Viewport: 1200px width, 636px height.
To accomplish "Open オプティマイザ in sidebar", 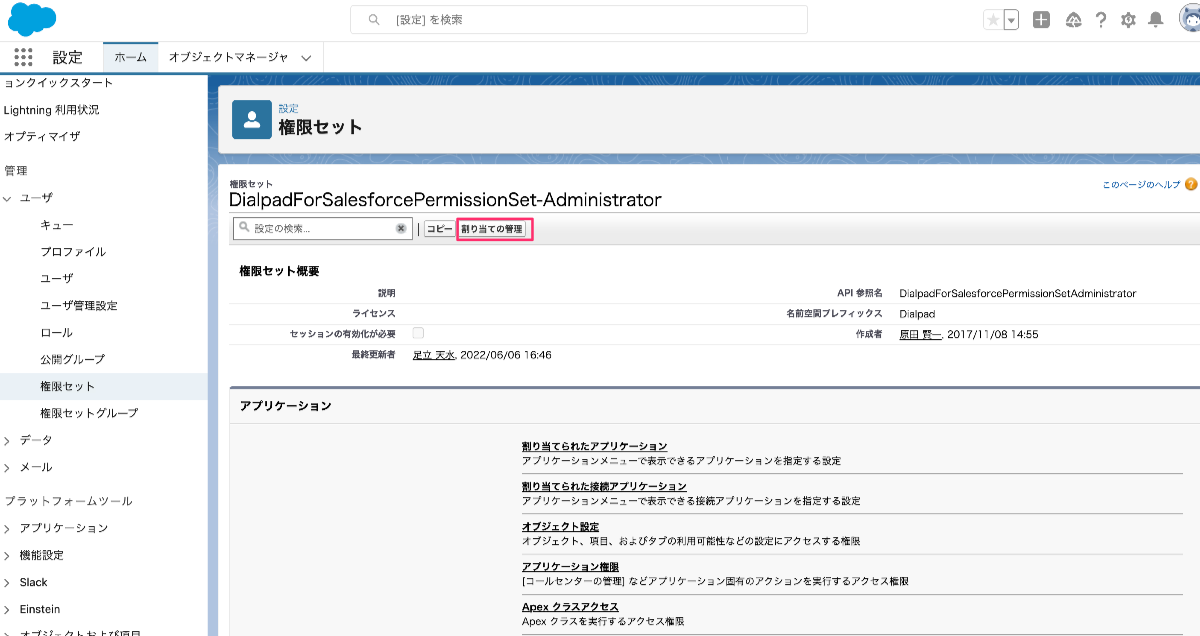I will point(42,136).
